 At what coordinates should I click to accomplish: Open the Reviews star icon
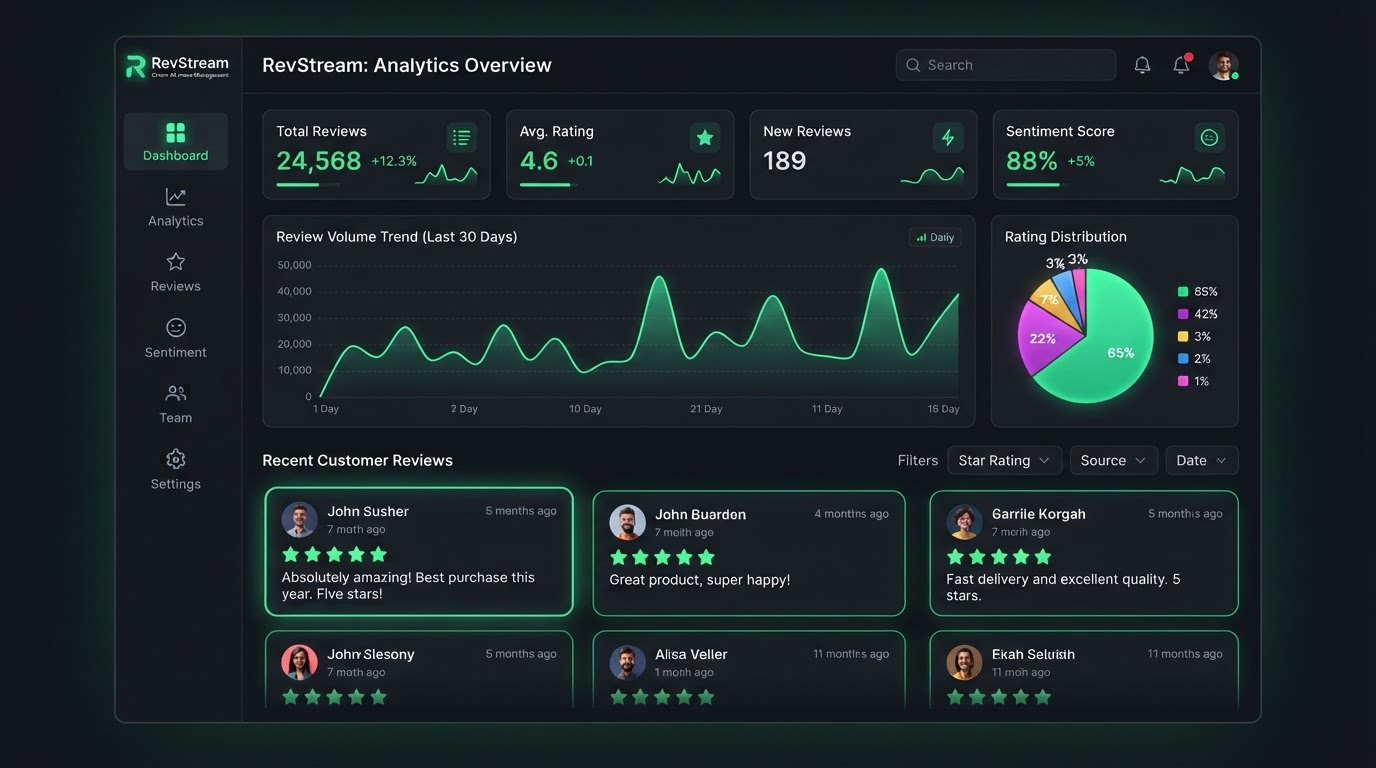tap(175, 262)
